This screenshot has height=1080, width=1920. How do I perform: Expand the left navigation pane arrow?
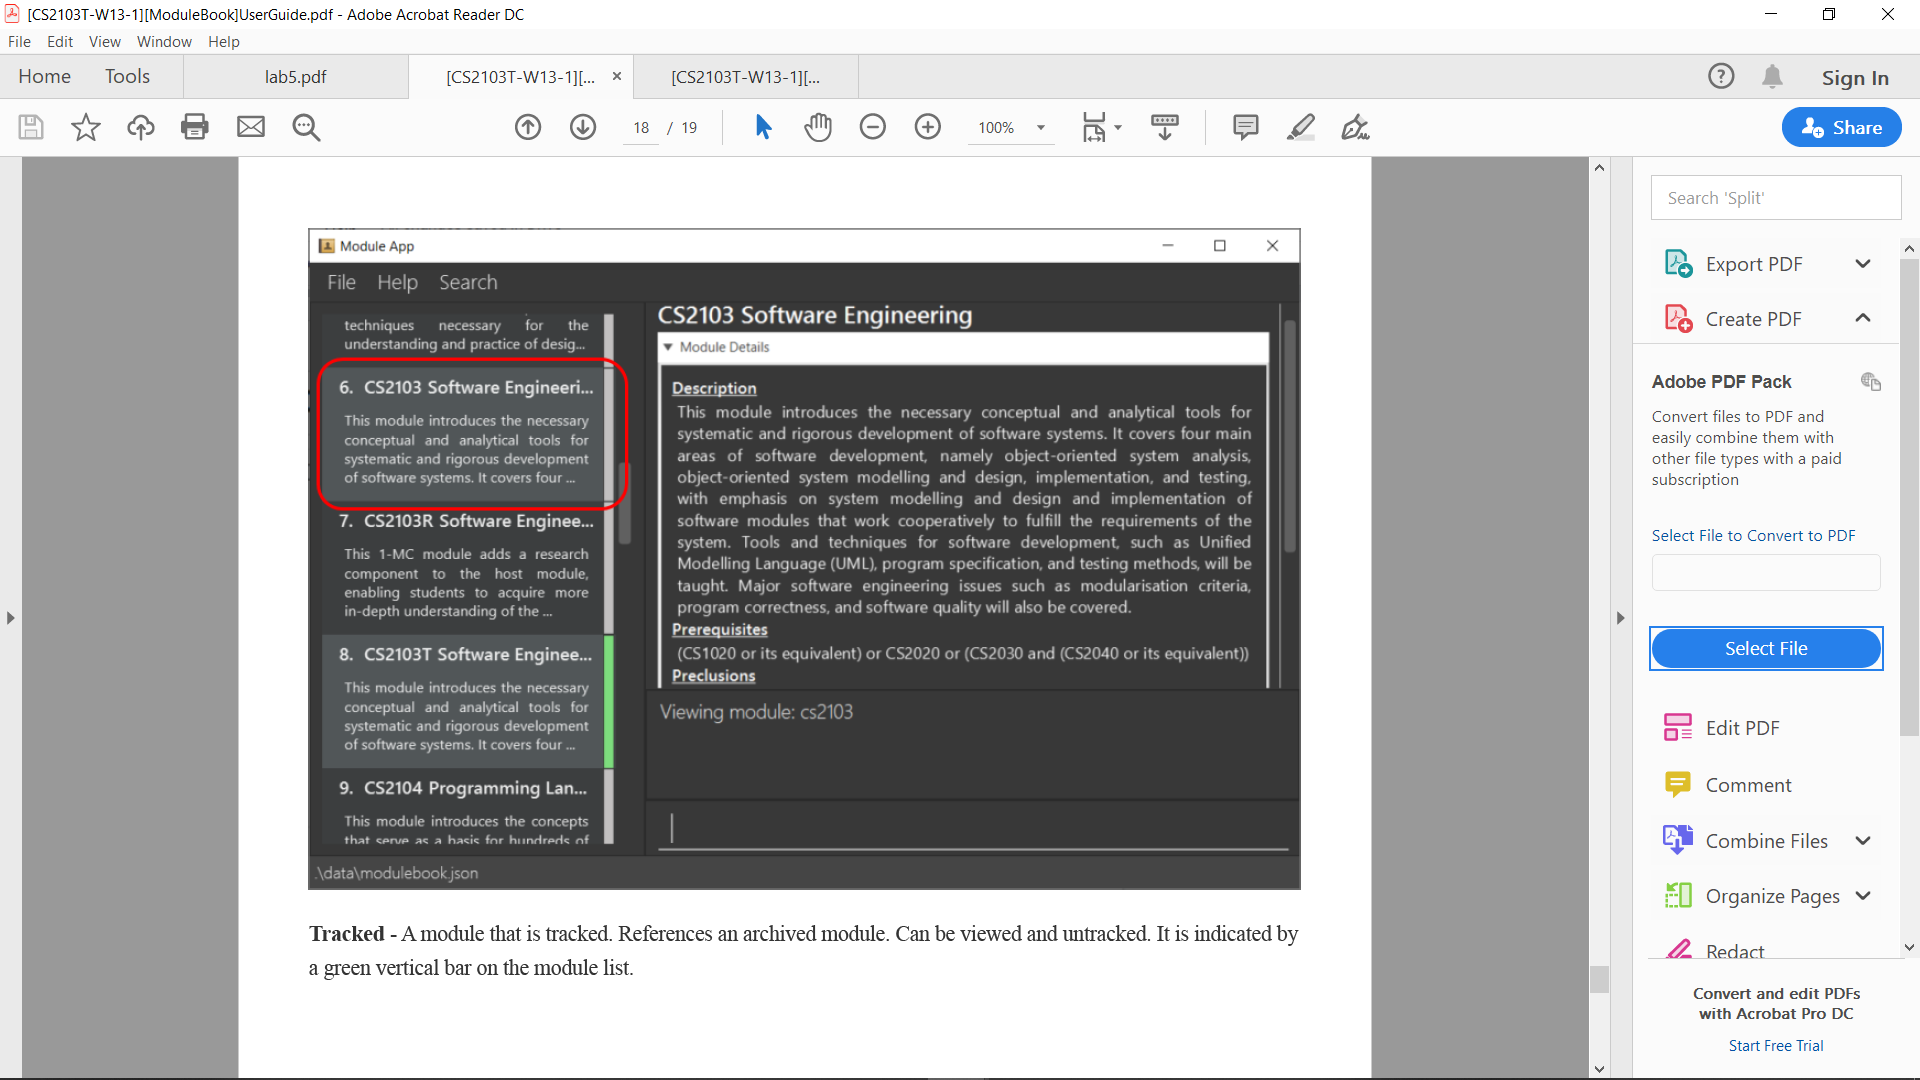coord(10,618)
